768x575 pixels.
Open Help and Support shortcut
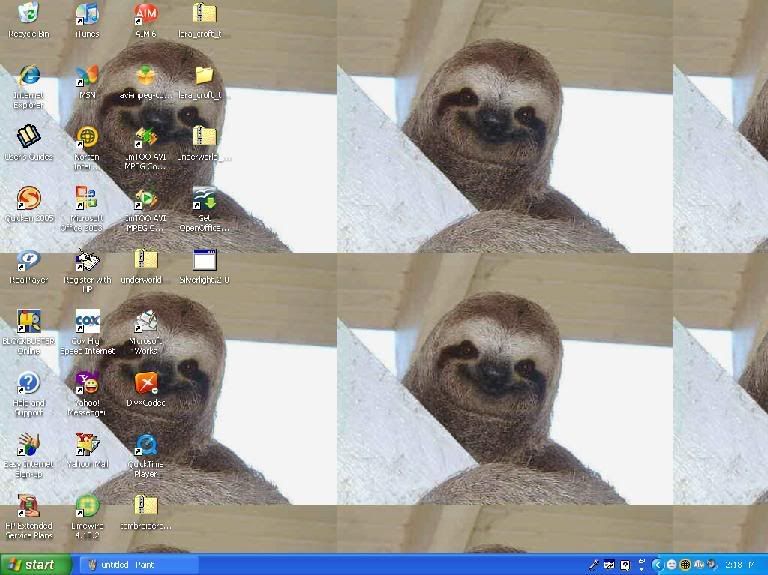pyautogui.click(x=29, y=384)
